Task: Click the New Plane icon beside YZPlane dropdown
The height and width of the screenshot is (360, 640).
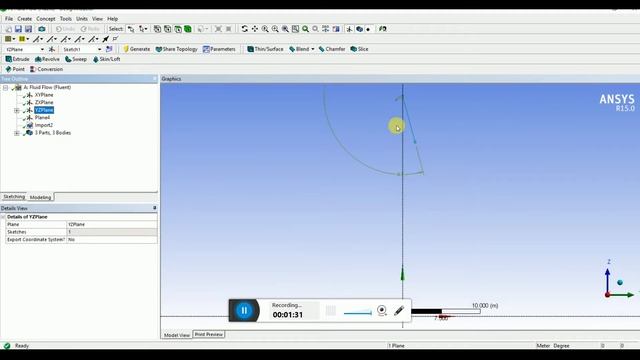Action: pyautogui.click(x=52, y=49)
